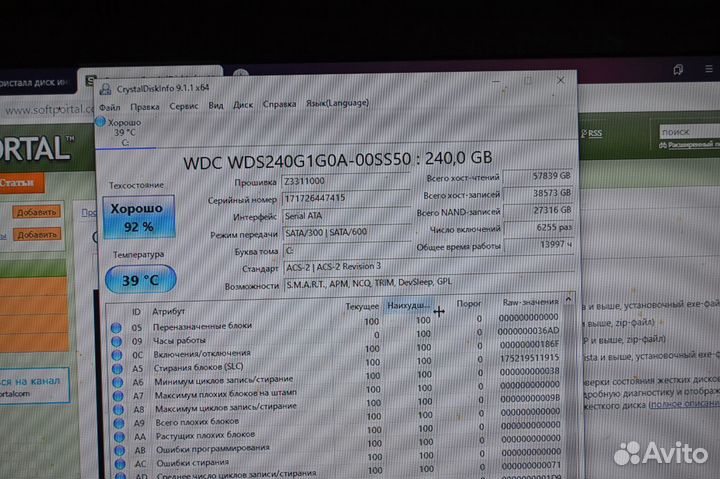720x479 pixels.
Task: Click status icon of A5 Стирания блоков (SLC)
Action: (118, 369)
